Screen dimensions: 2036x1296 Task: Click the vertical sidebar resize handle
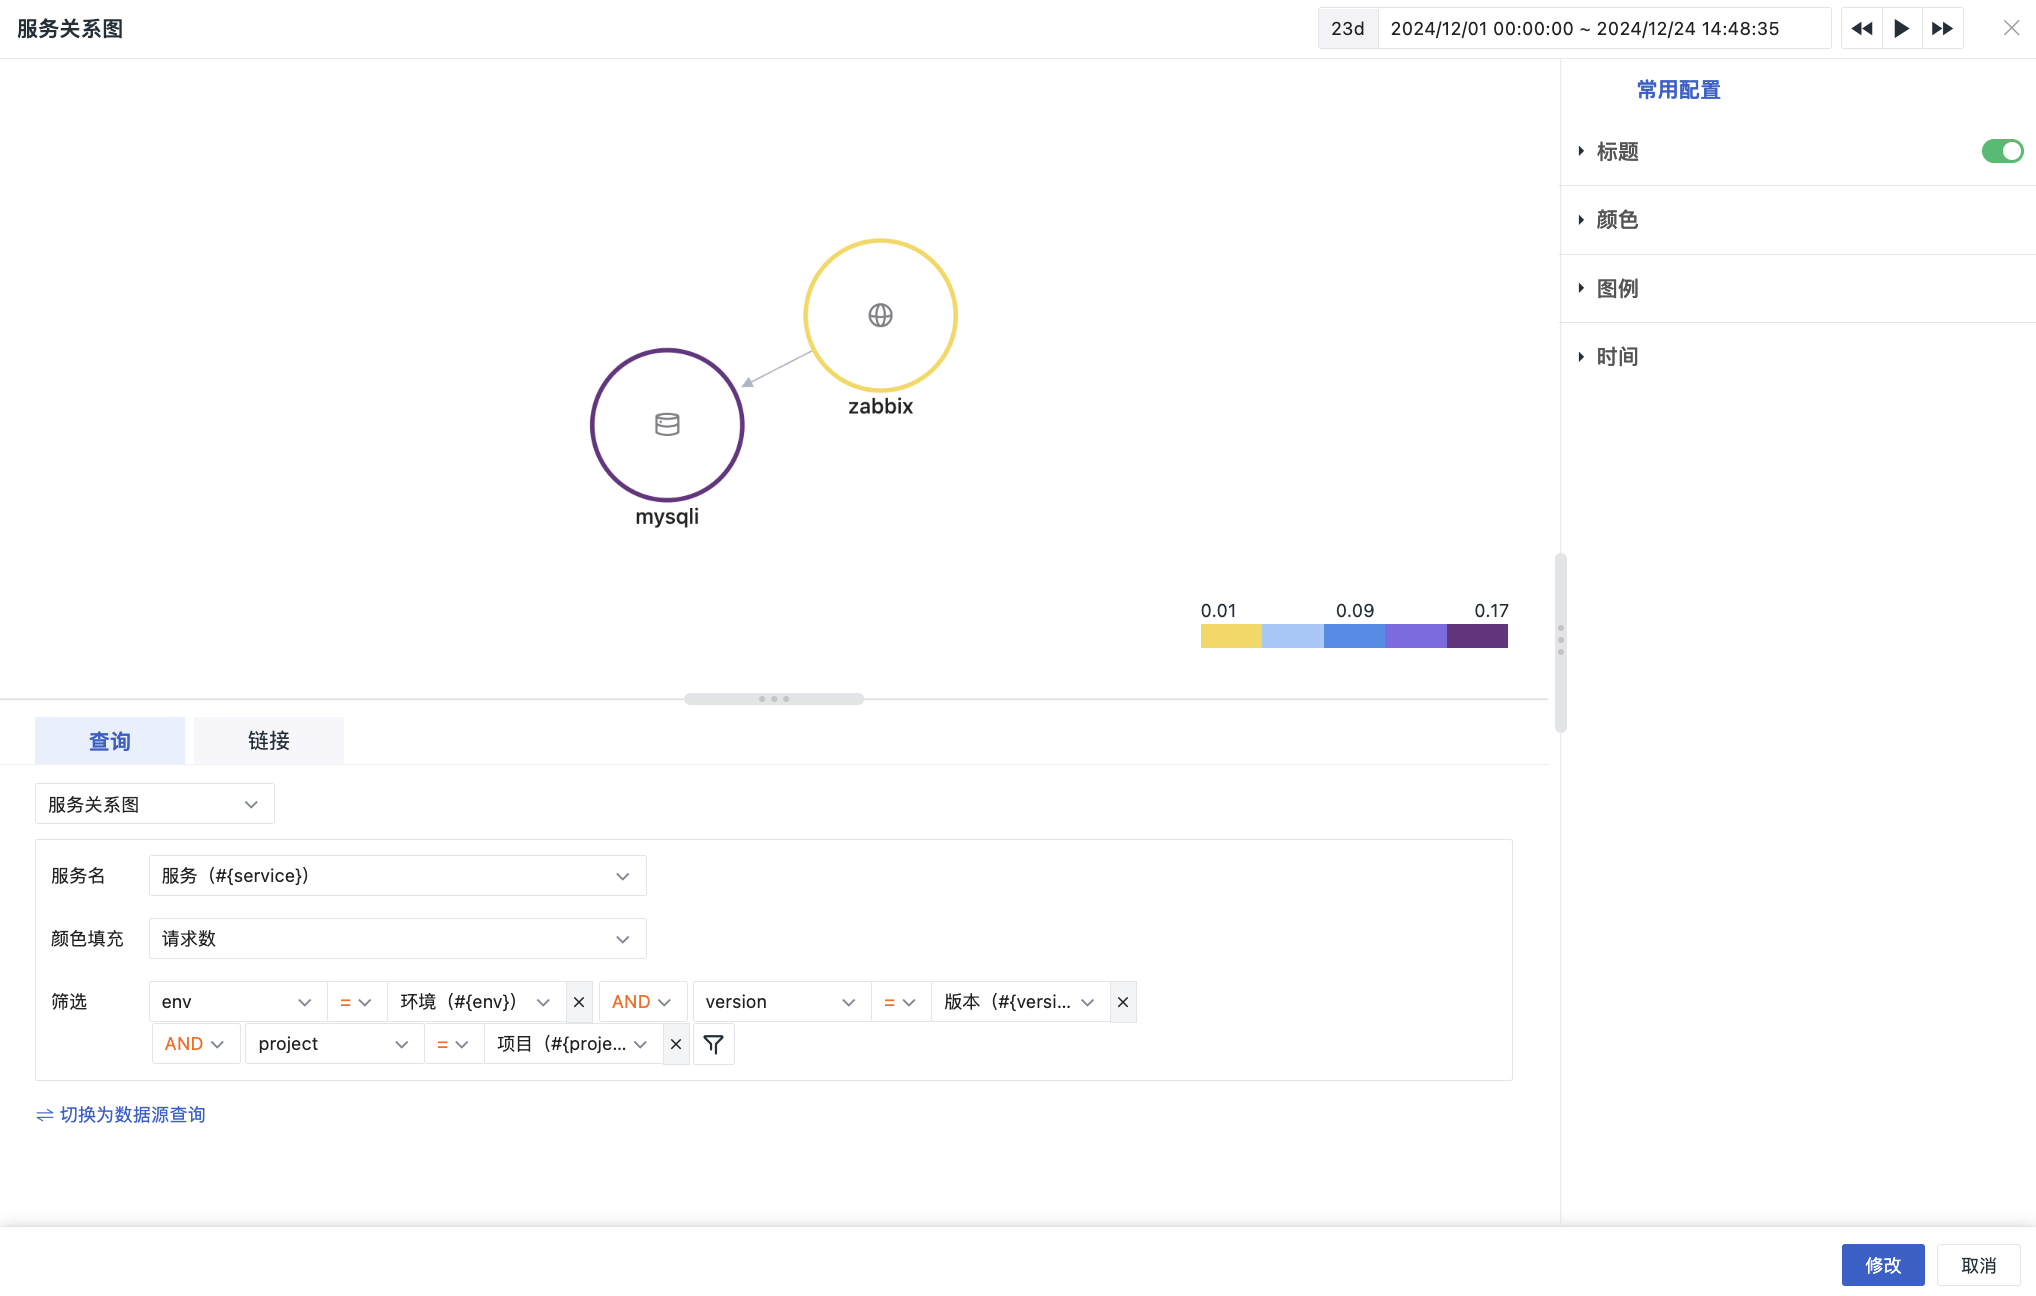1560,641
